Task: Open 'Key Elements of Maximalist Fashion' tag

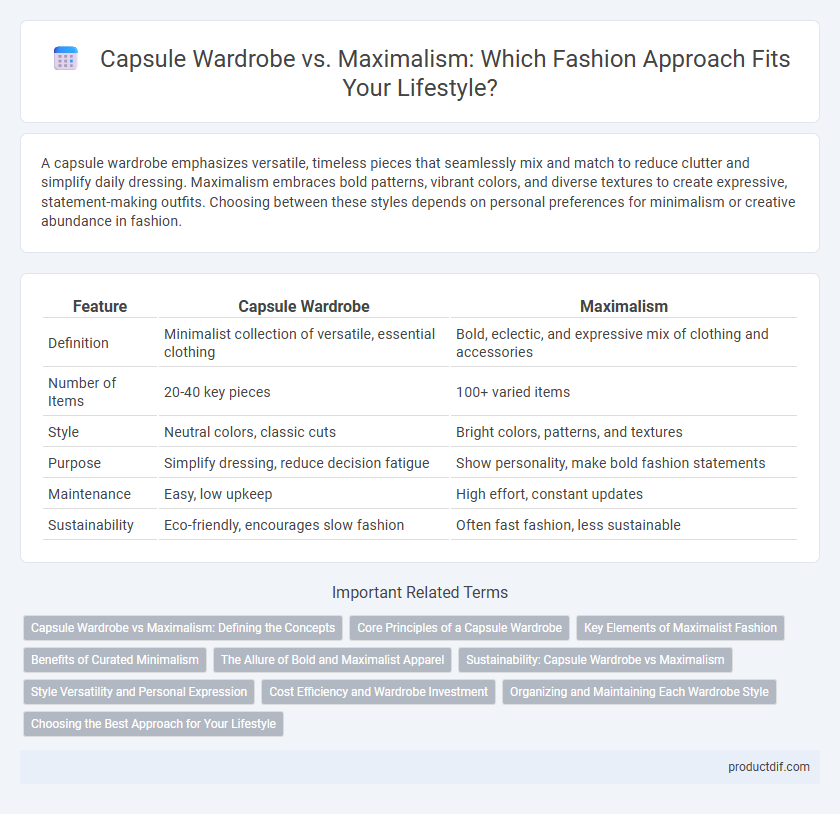Action: tap(680, 628)
